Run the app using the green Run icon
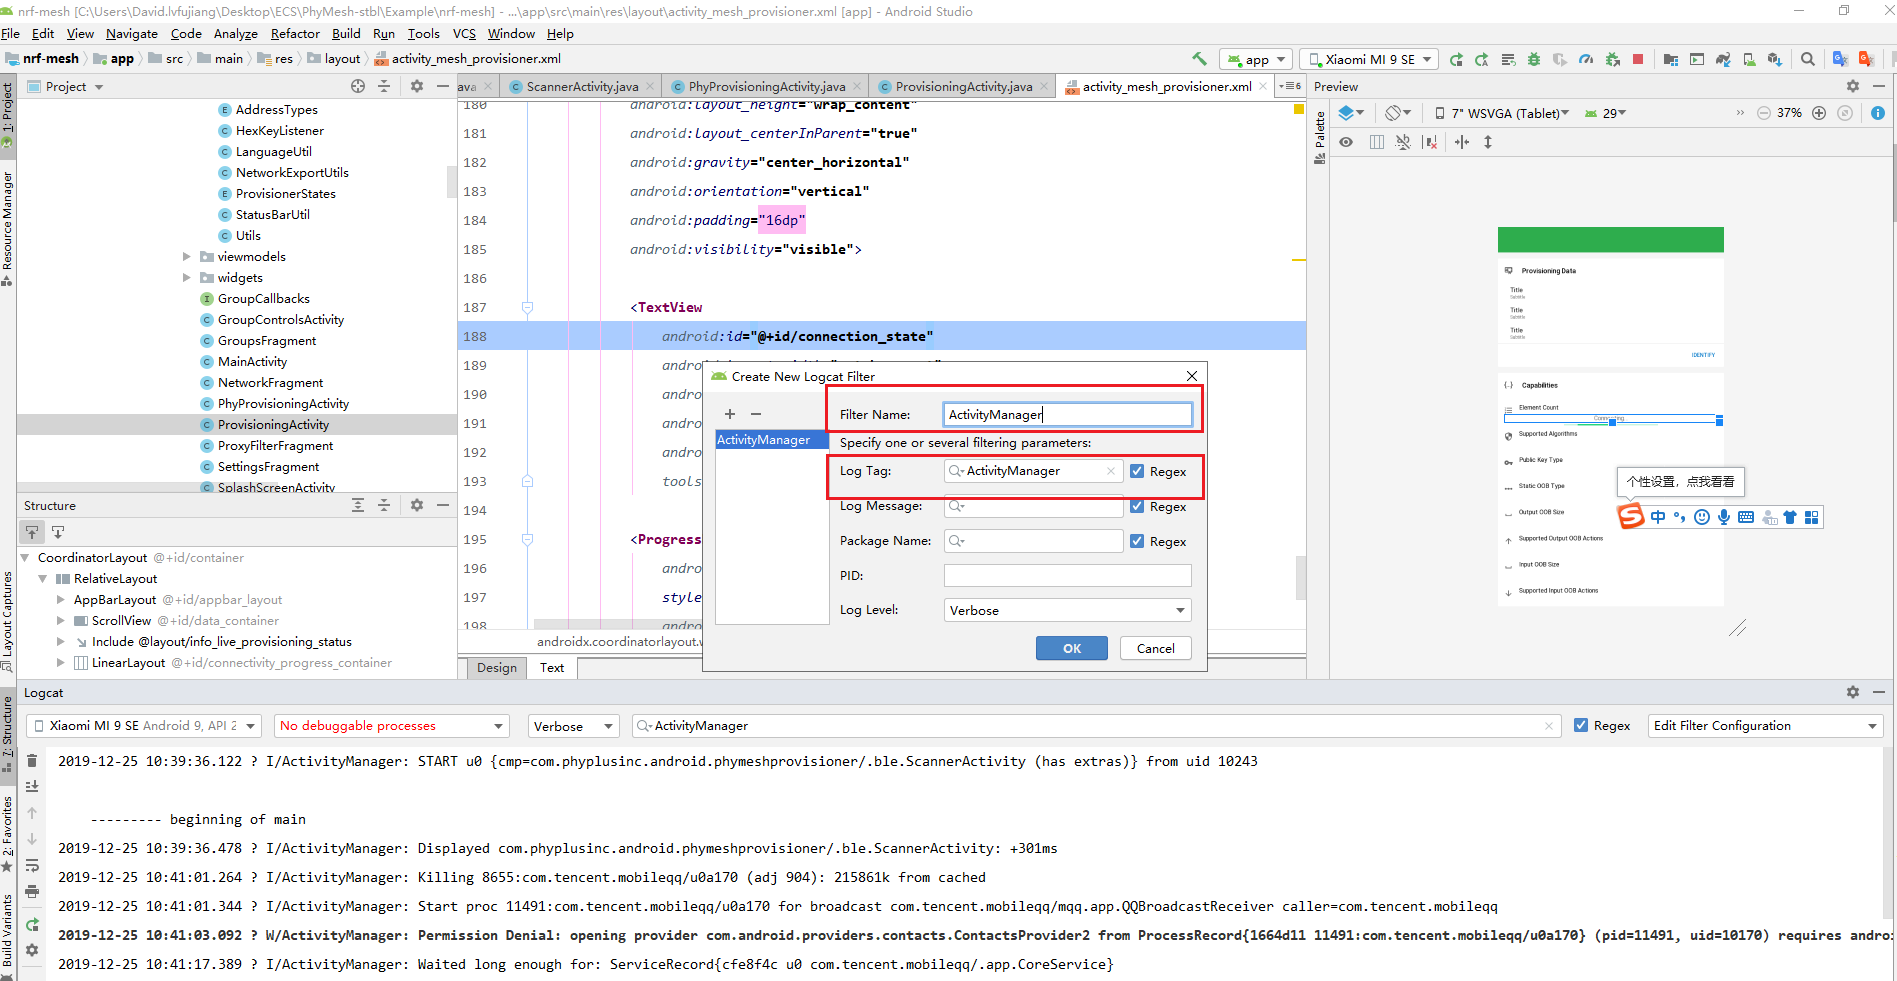This screenshot has height=981, width=1897. coord(1457,59)
